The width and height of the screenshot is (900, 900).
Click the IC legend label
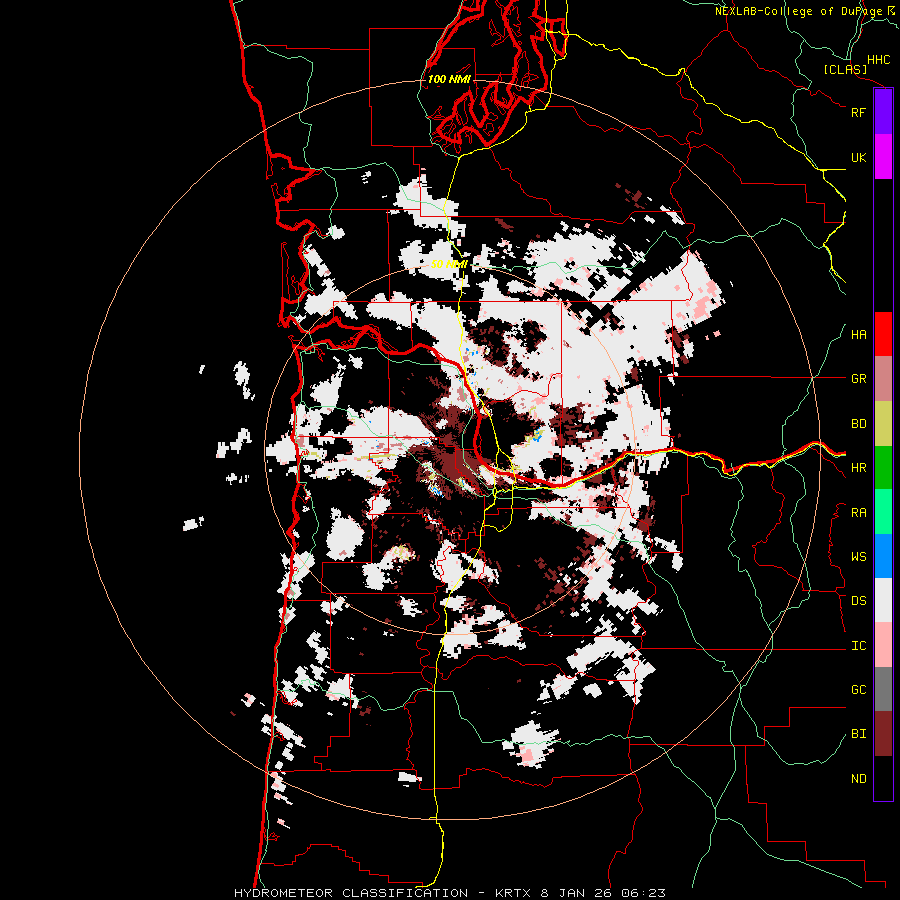[x=858, y=646]
